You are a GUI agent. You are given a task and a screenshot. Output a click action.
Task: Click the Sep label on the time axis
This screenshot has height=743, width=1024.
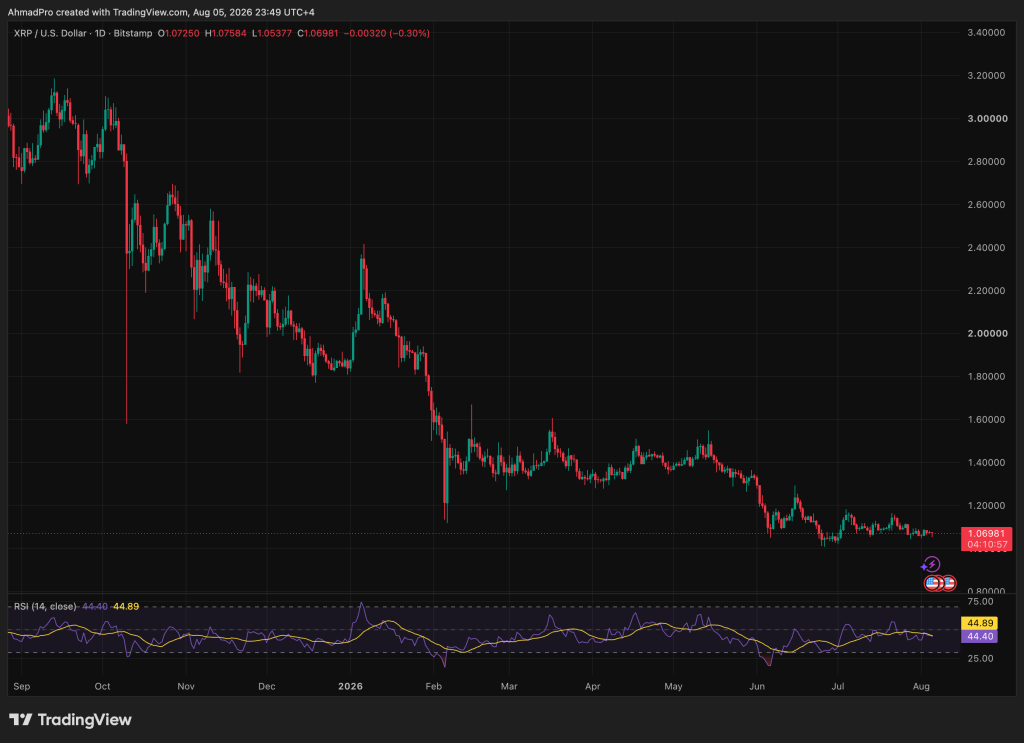click(x=22, y=686)
